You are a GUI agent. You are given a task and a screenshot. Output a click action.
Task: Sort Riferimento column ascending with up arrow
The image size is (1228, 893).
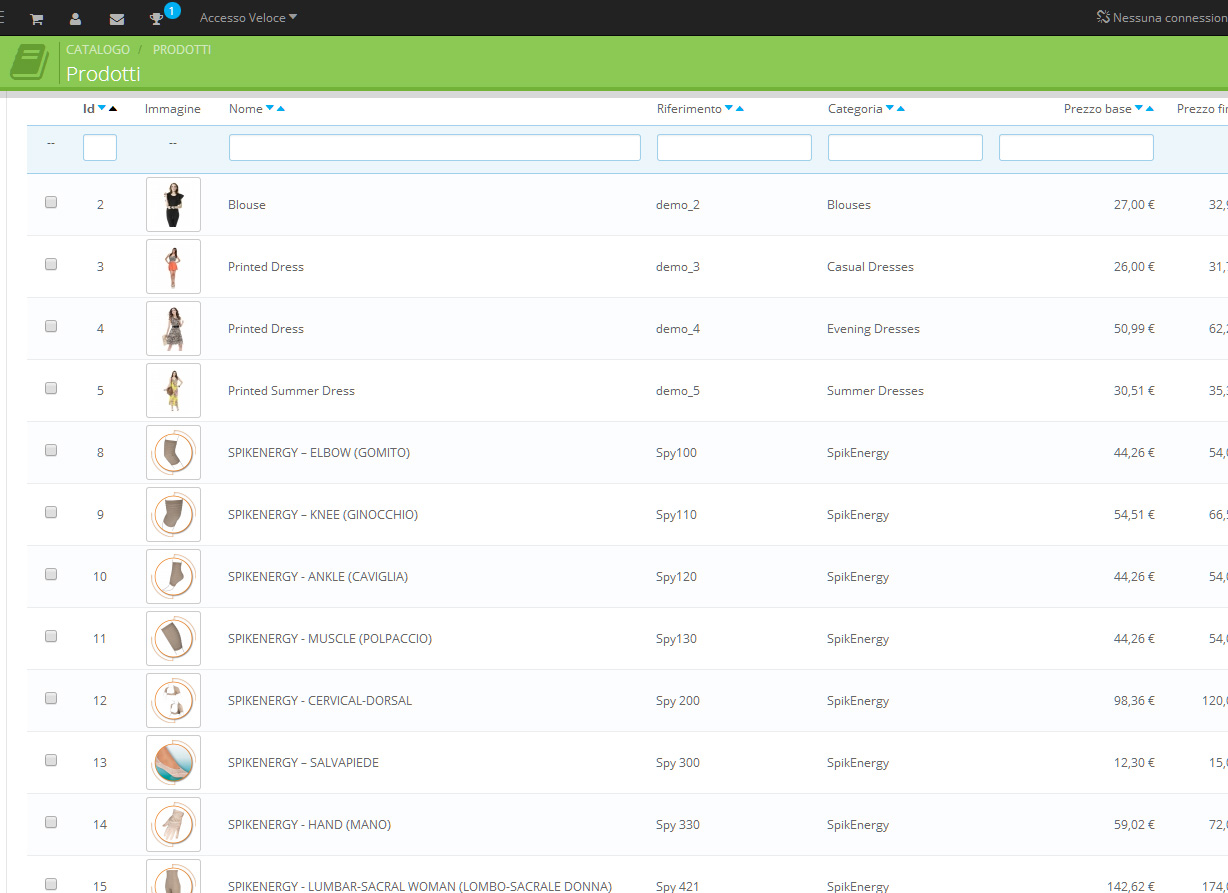739,108
